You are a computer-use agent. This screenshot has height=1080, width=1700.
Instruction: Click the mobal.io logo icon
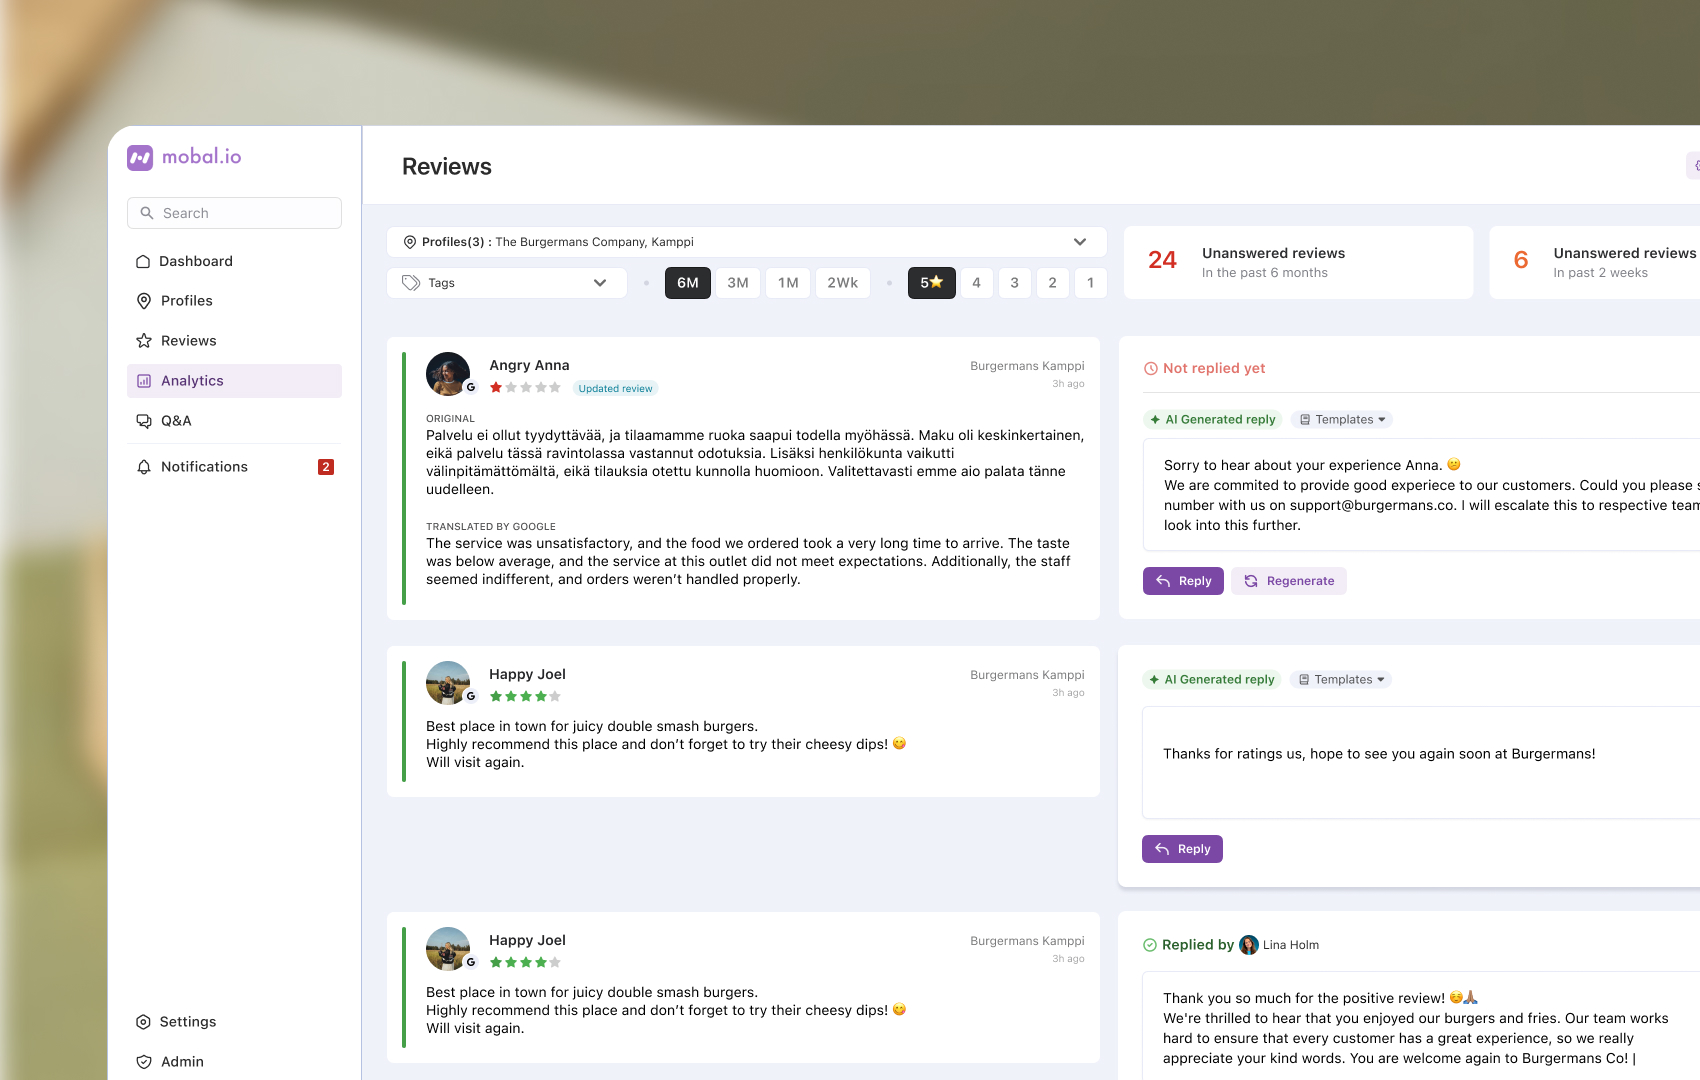click(140, 157)
